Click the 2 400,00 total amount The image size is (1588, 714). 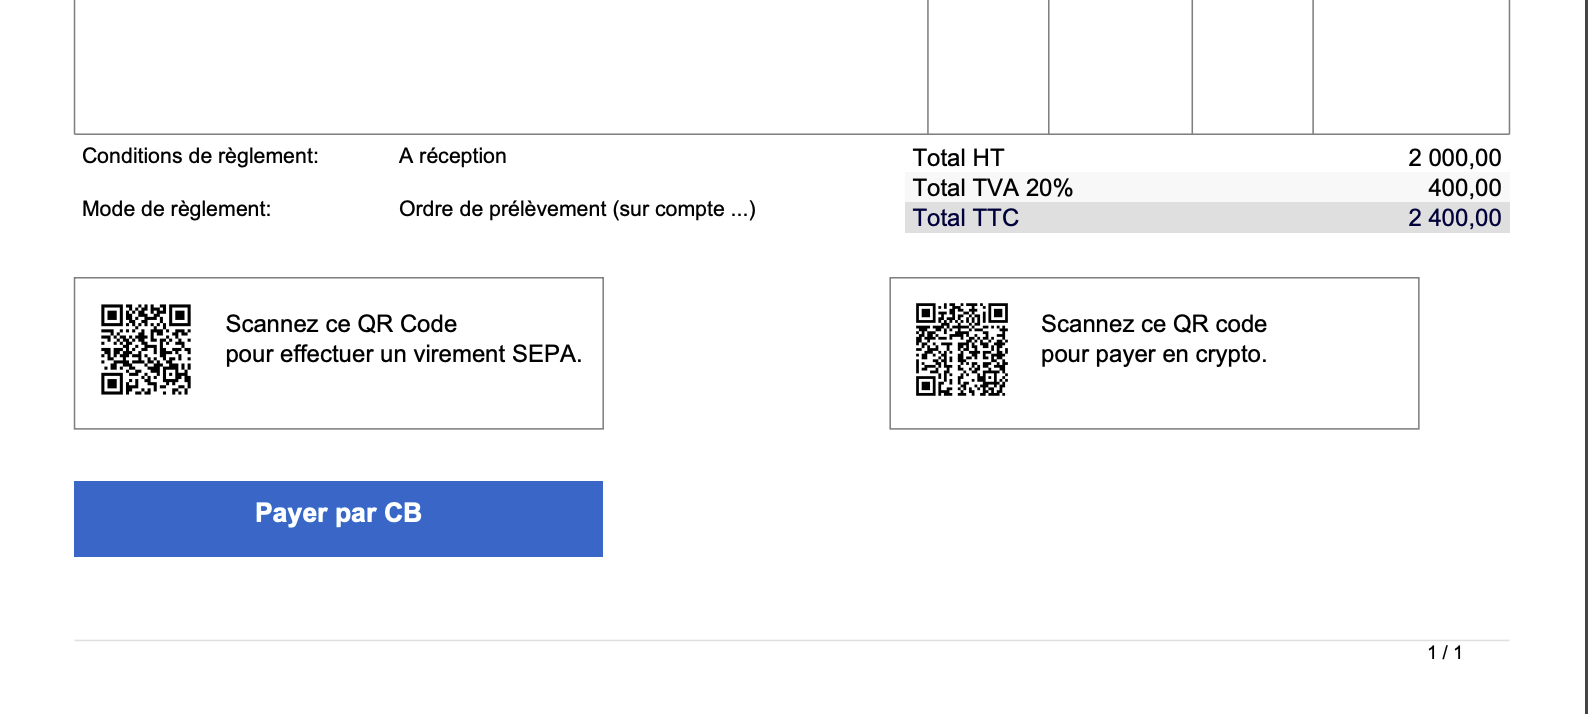pyautogui.click(x=1455, y=218)
